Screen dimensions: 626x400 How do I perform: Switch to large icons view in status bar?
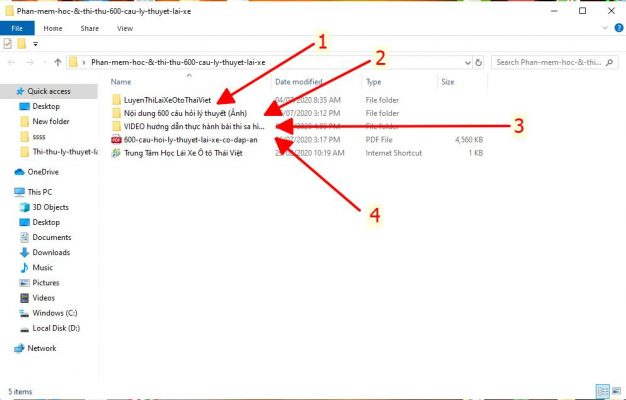(614, 390)
